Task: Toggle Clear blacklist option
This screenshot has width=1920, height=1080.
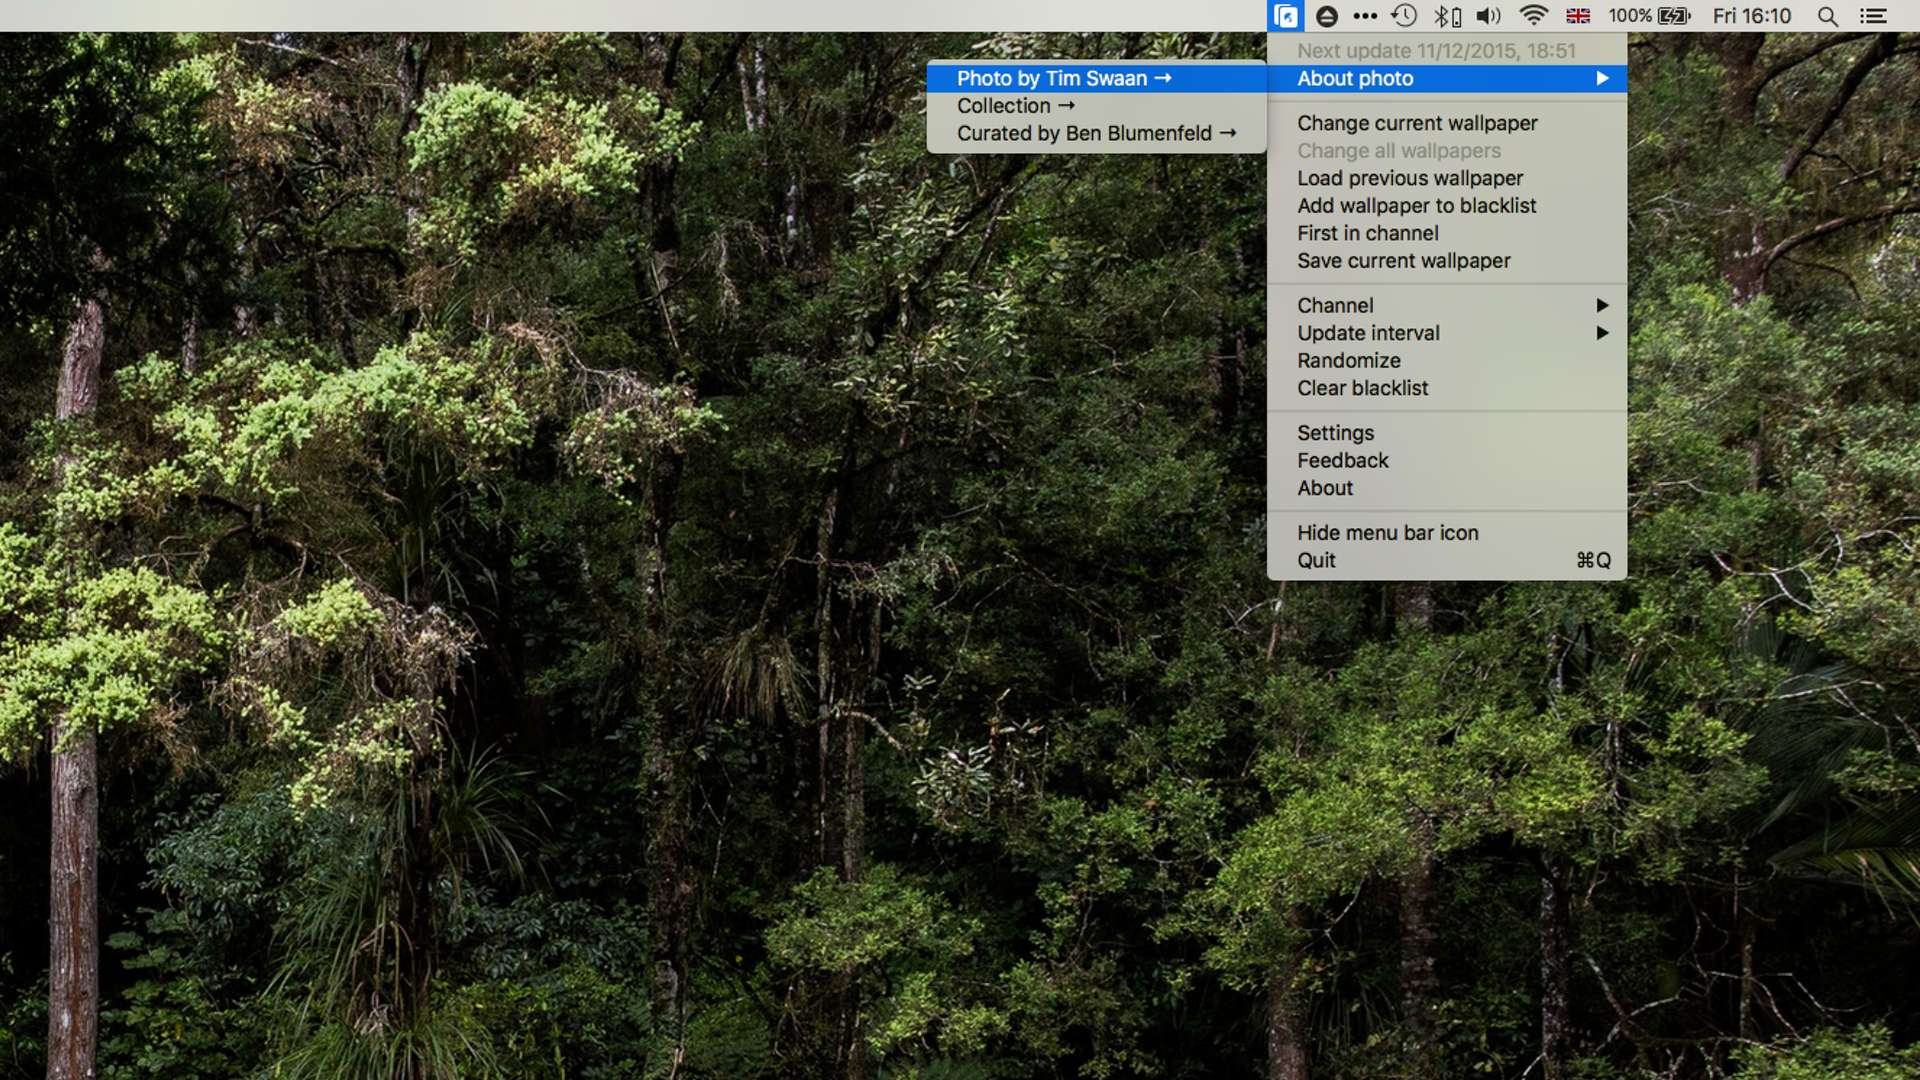Action: click(x=1362, y=388)
